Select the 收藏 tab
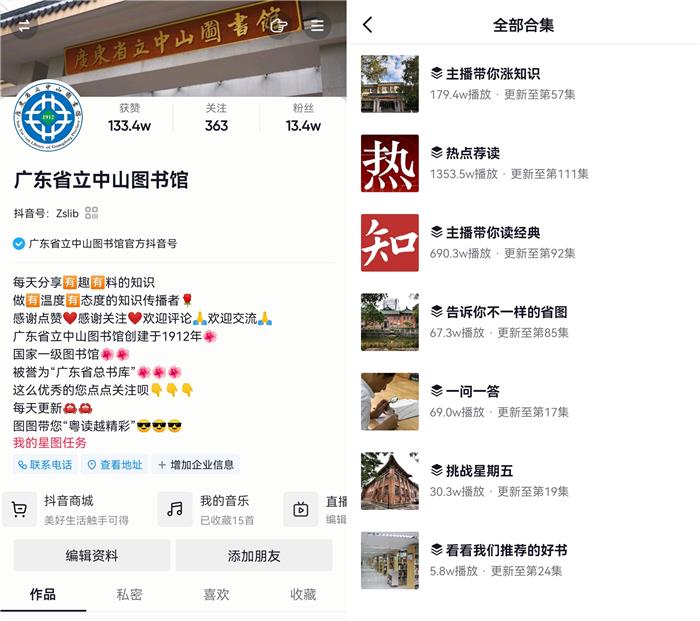Image resolution: width=700 pixels, height=621 pixels. click(303, 594)
